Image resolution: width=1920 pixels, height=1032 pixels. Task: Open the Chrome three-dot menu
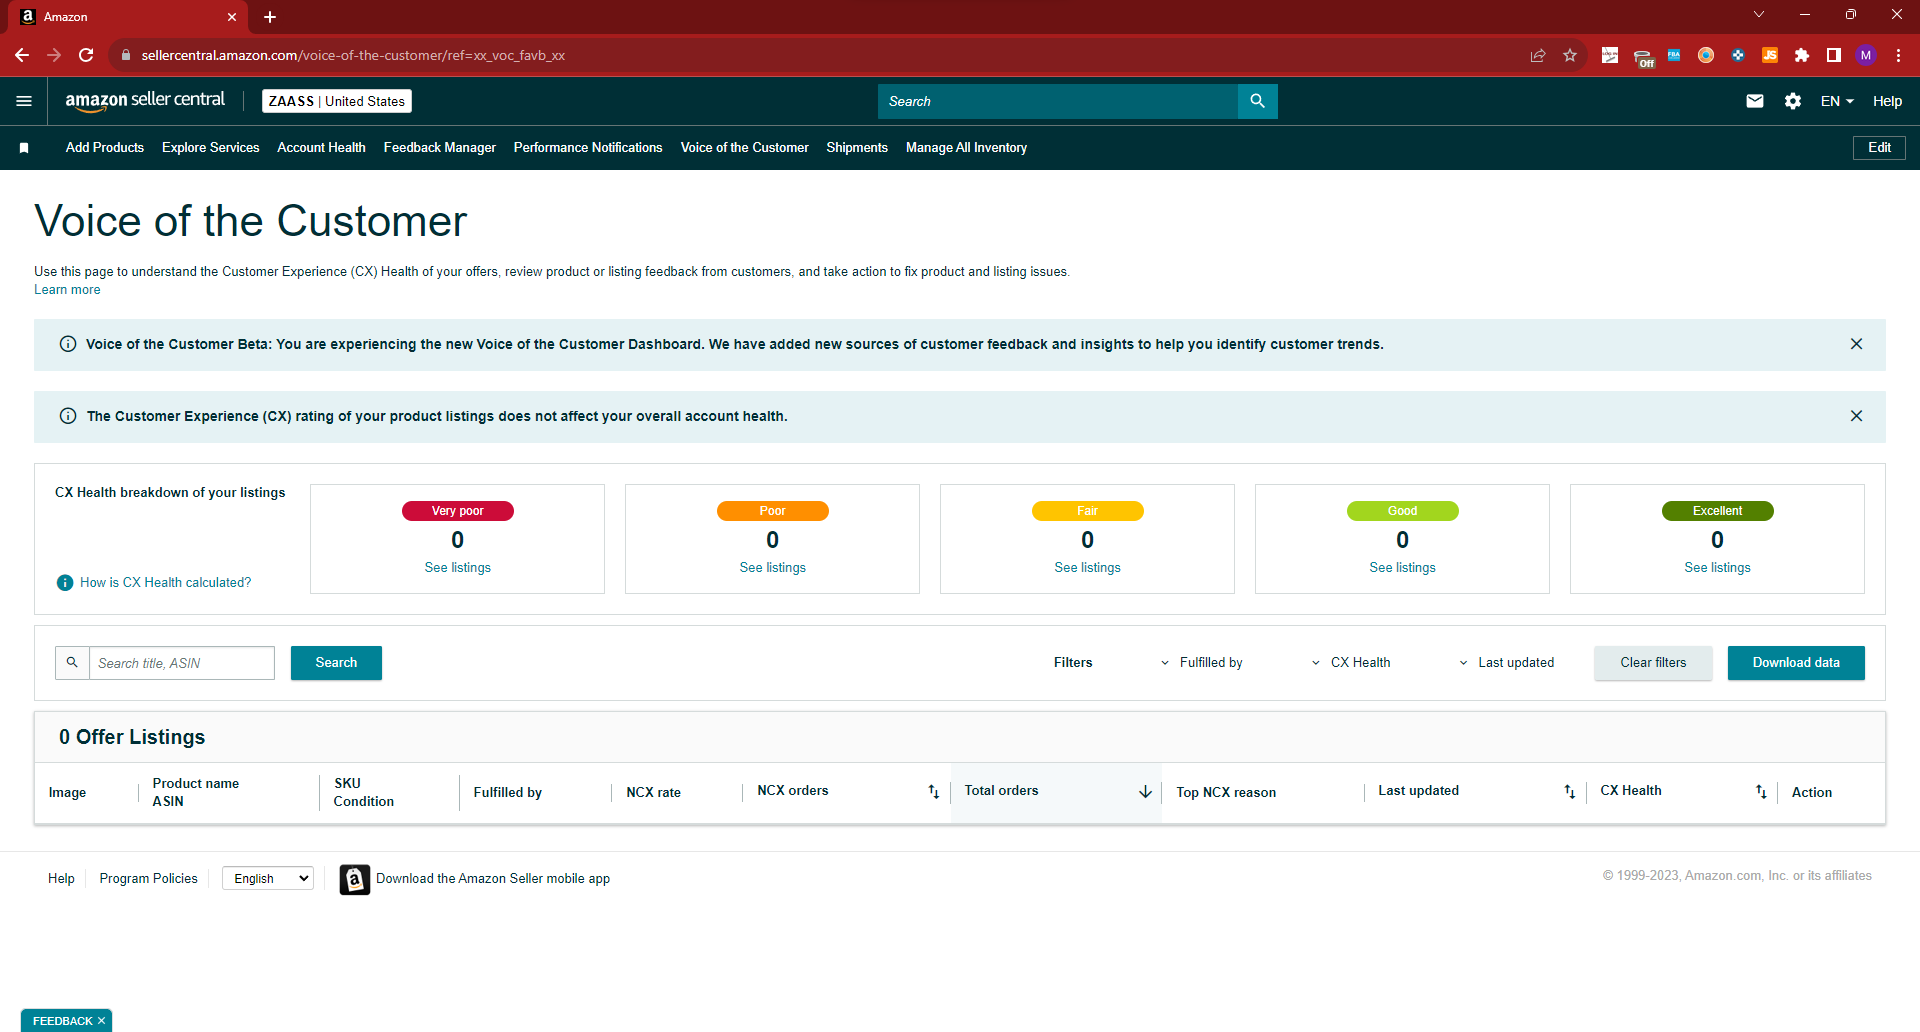[x=1898, y=55]
